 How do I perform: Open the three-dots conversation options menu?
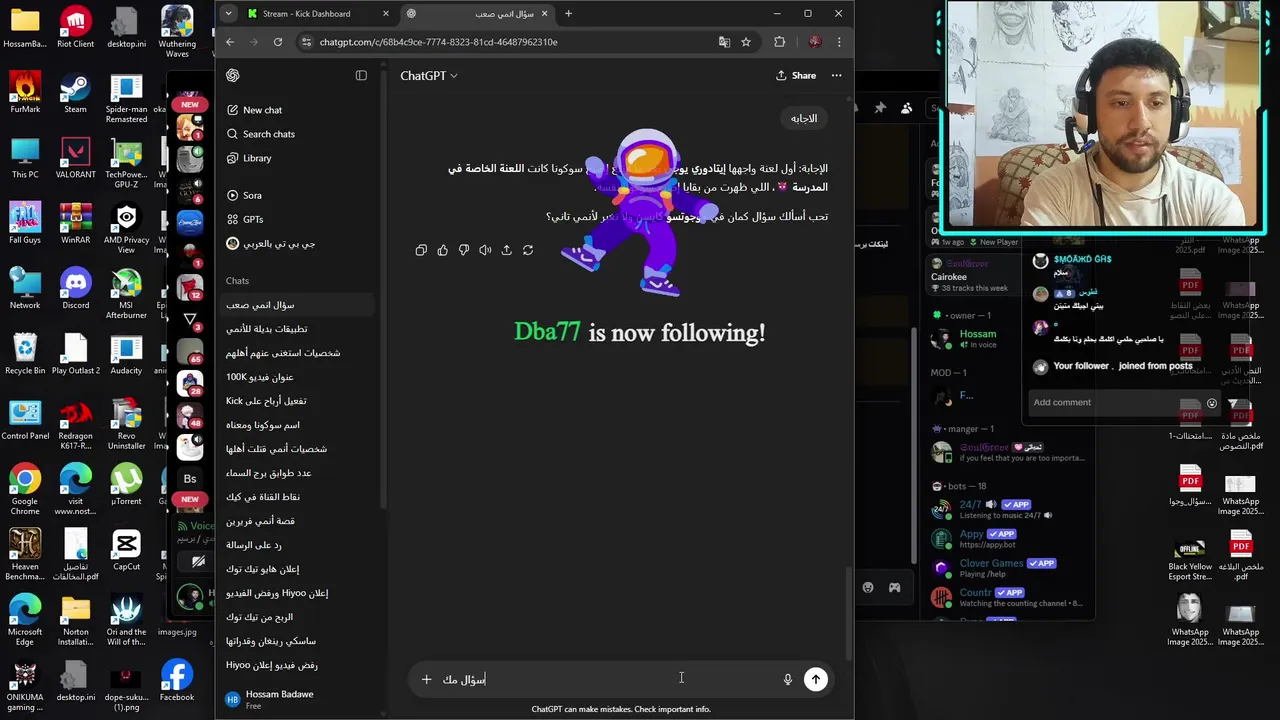836,75
